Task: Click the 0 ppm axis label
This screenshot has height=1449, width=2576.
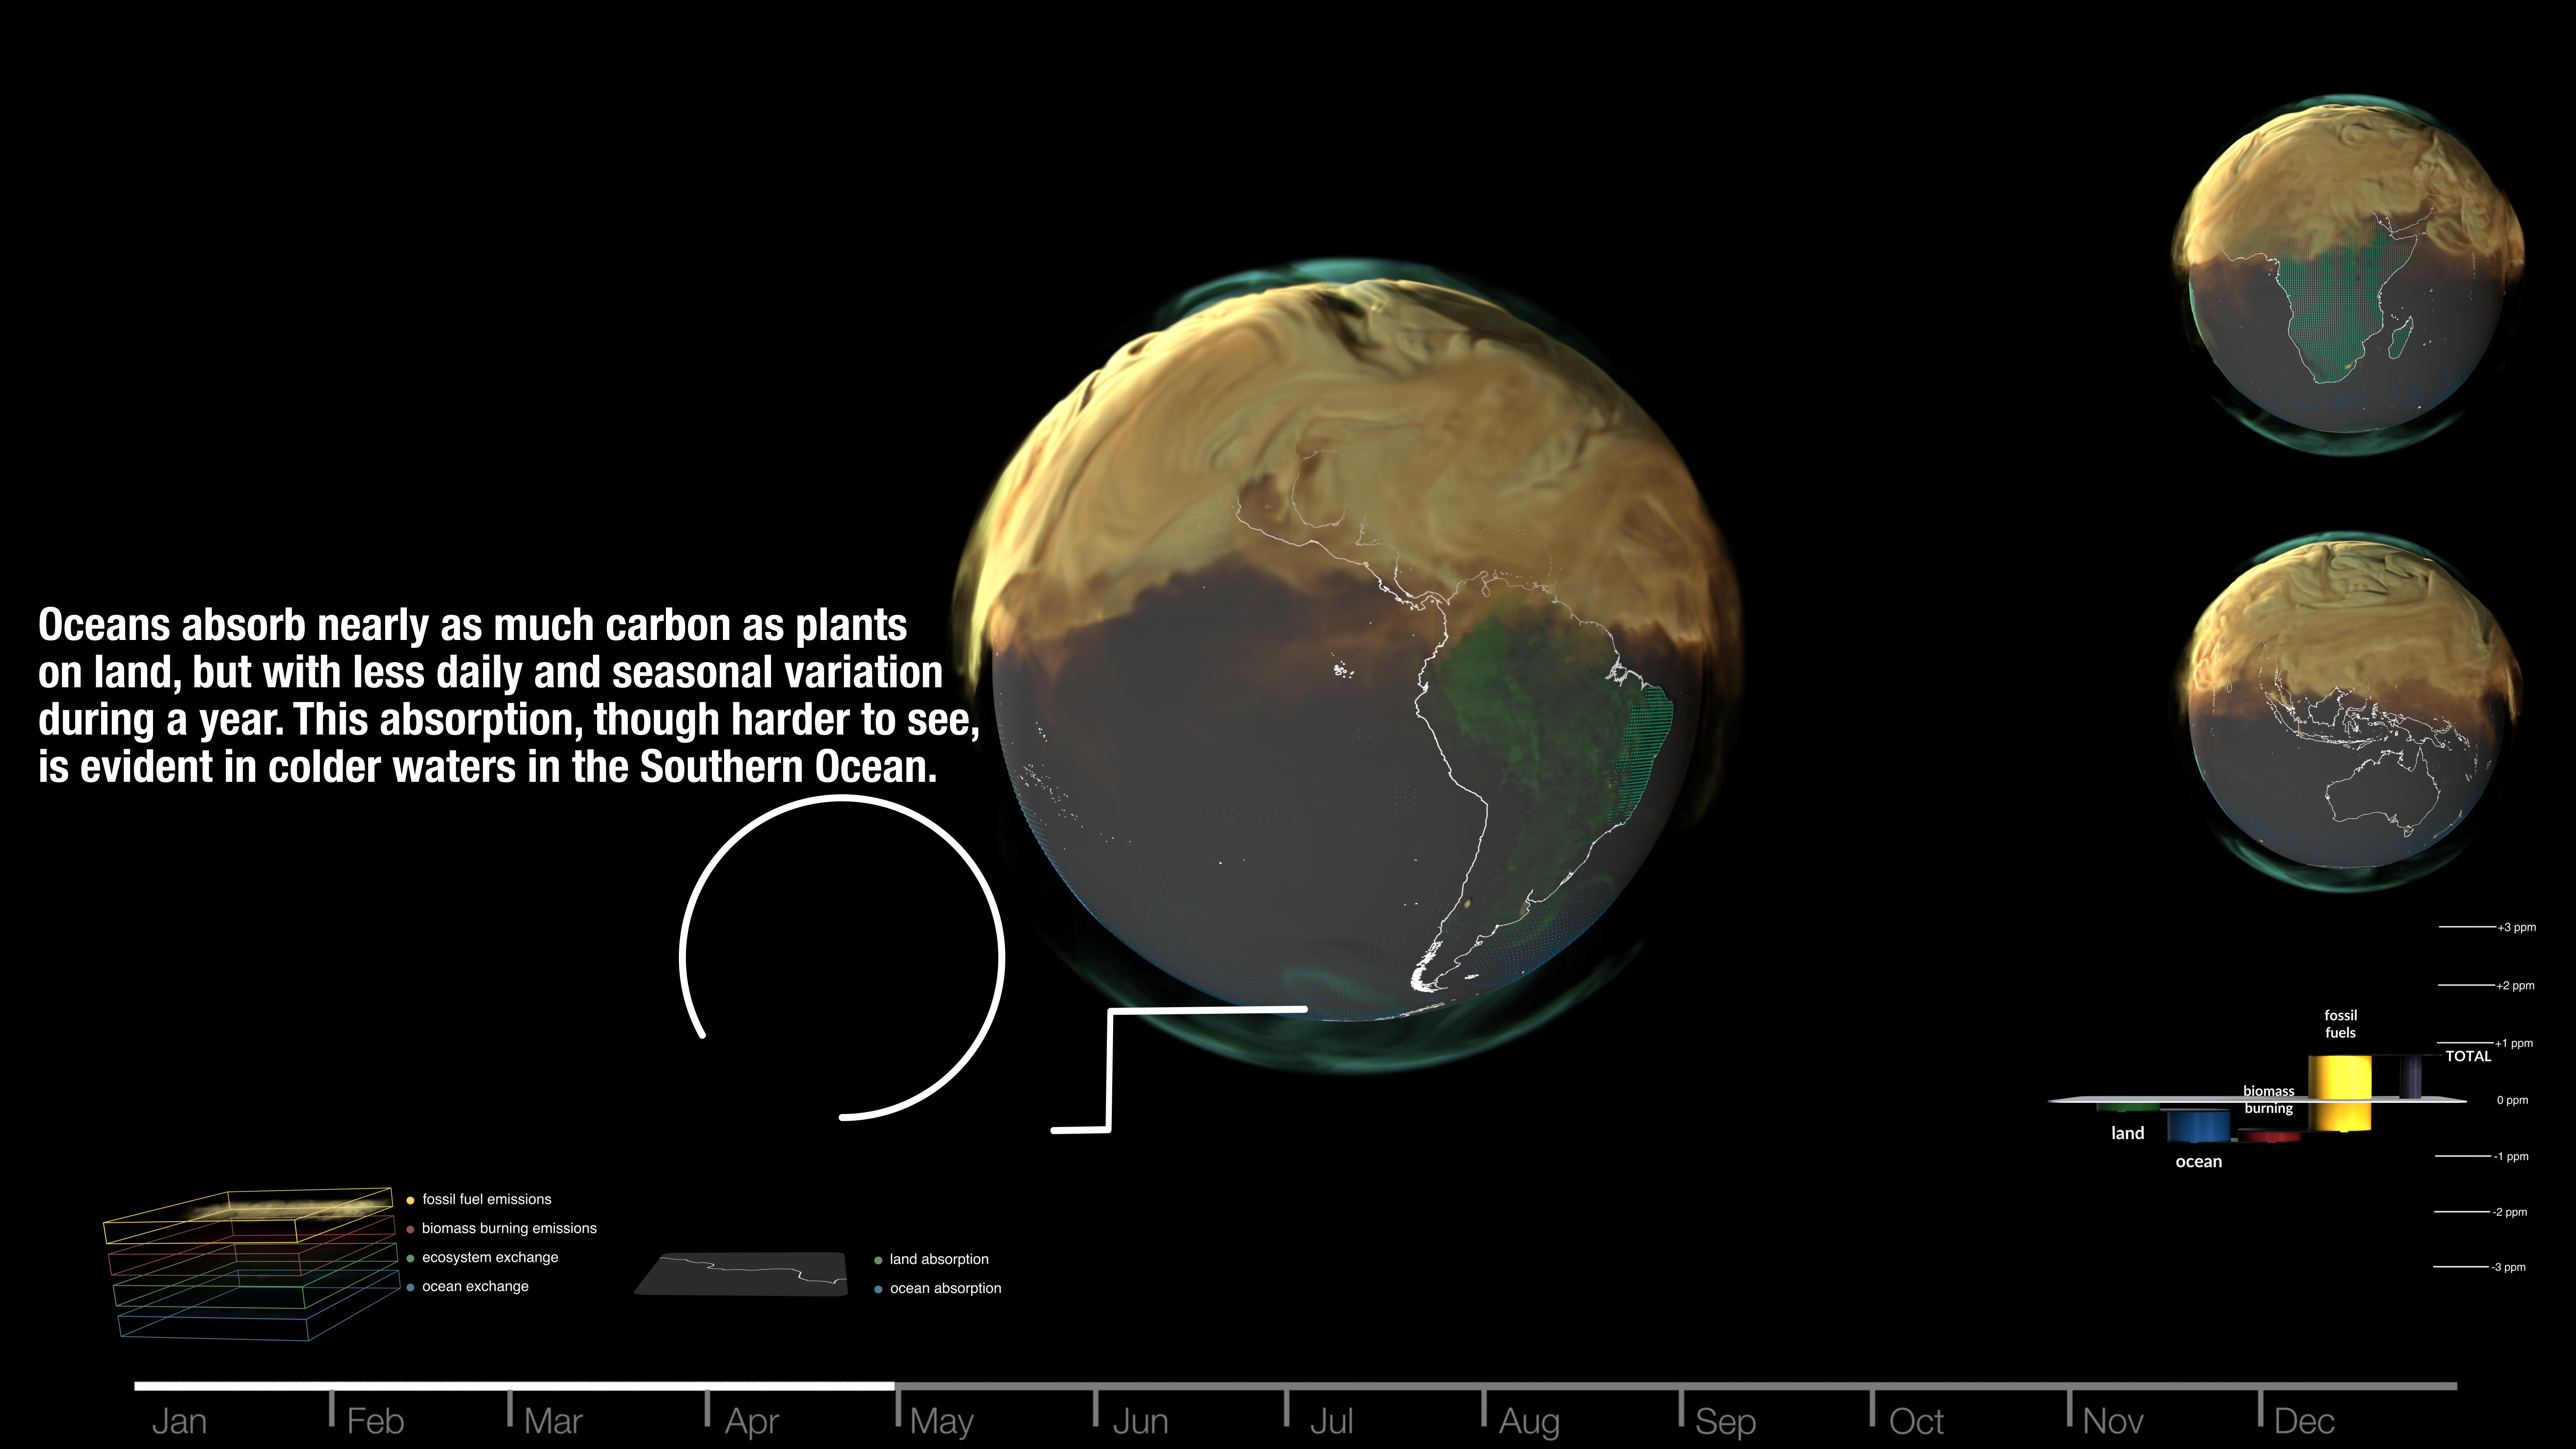Action: click(x=2512, y=1100)
